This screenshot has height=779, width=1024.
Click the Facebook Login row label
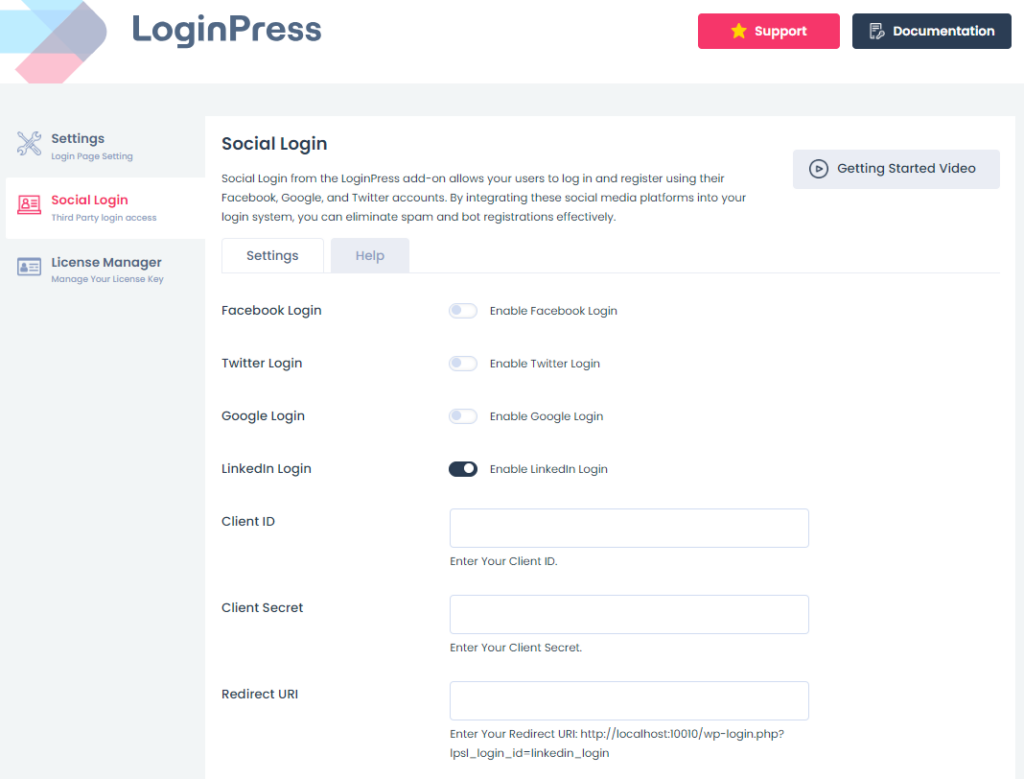tap(271, 310)
